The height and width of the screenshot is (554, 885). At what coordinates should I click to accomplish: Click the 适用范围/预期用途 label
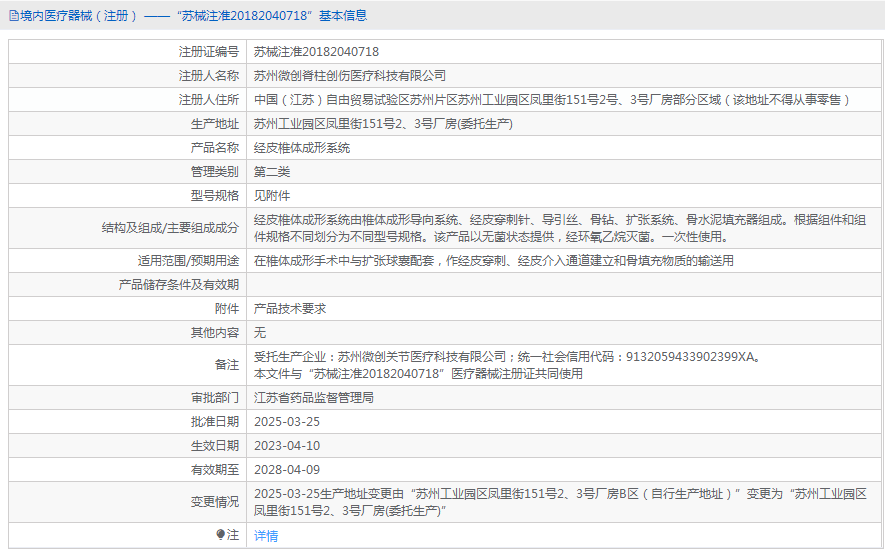pyautogui.click(x=189, y=261)
